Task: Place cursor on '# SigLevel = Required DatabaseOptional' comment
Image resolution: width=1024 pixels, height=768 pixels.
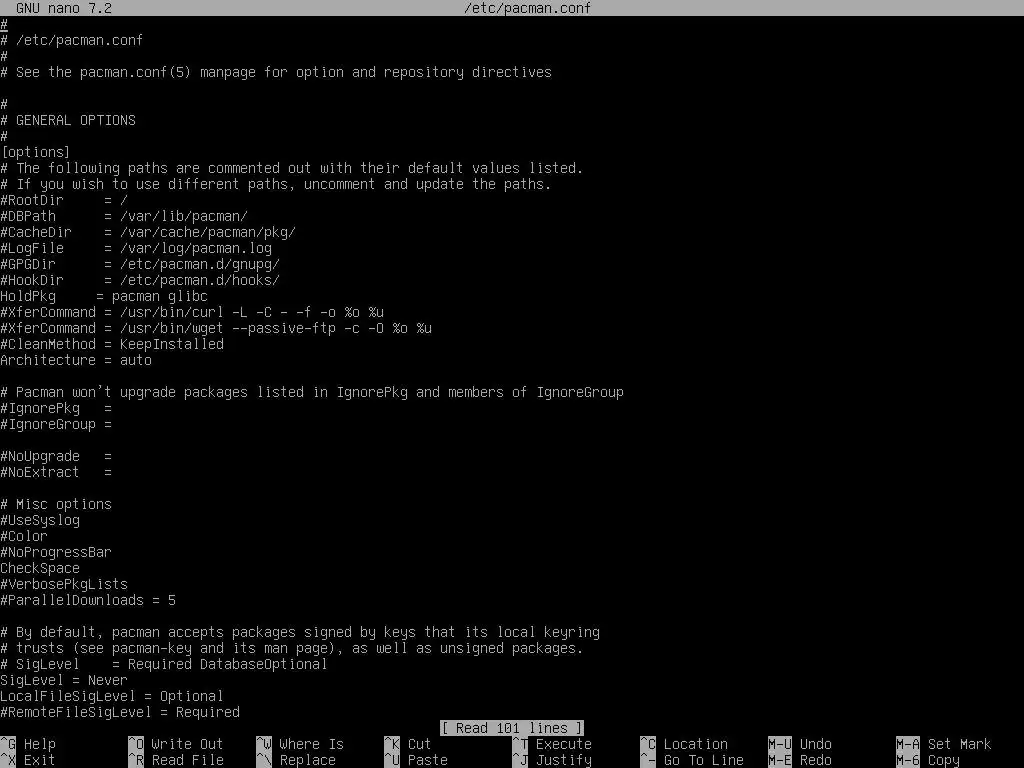Action: click(x=164, y=664)
